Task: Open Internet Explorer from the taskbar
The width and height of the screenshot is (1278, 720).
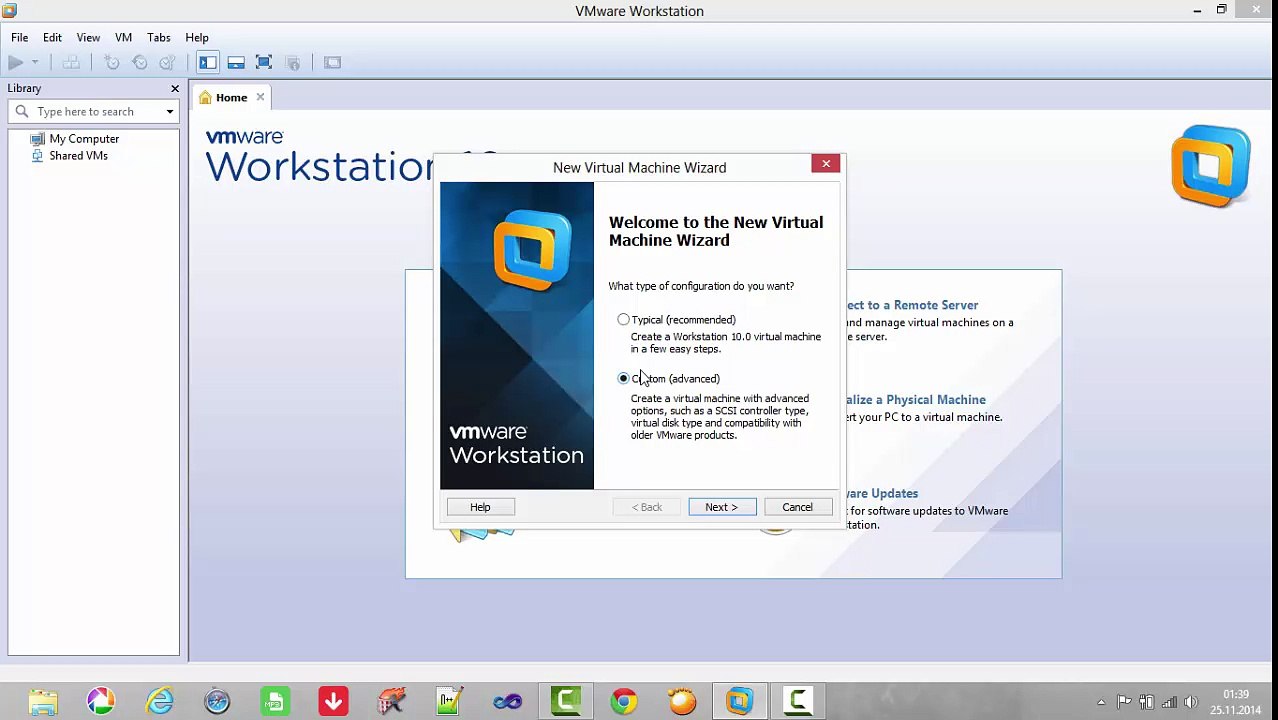Action: (159, 701)
